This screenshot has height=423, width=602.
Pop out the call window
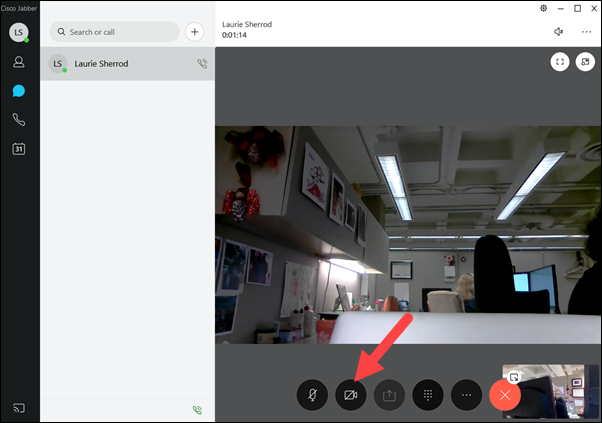pyautogui.click(x=585, y=62)
